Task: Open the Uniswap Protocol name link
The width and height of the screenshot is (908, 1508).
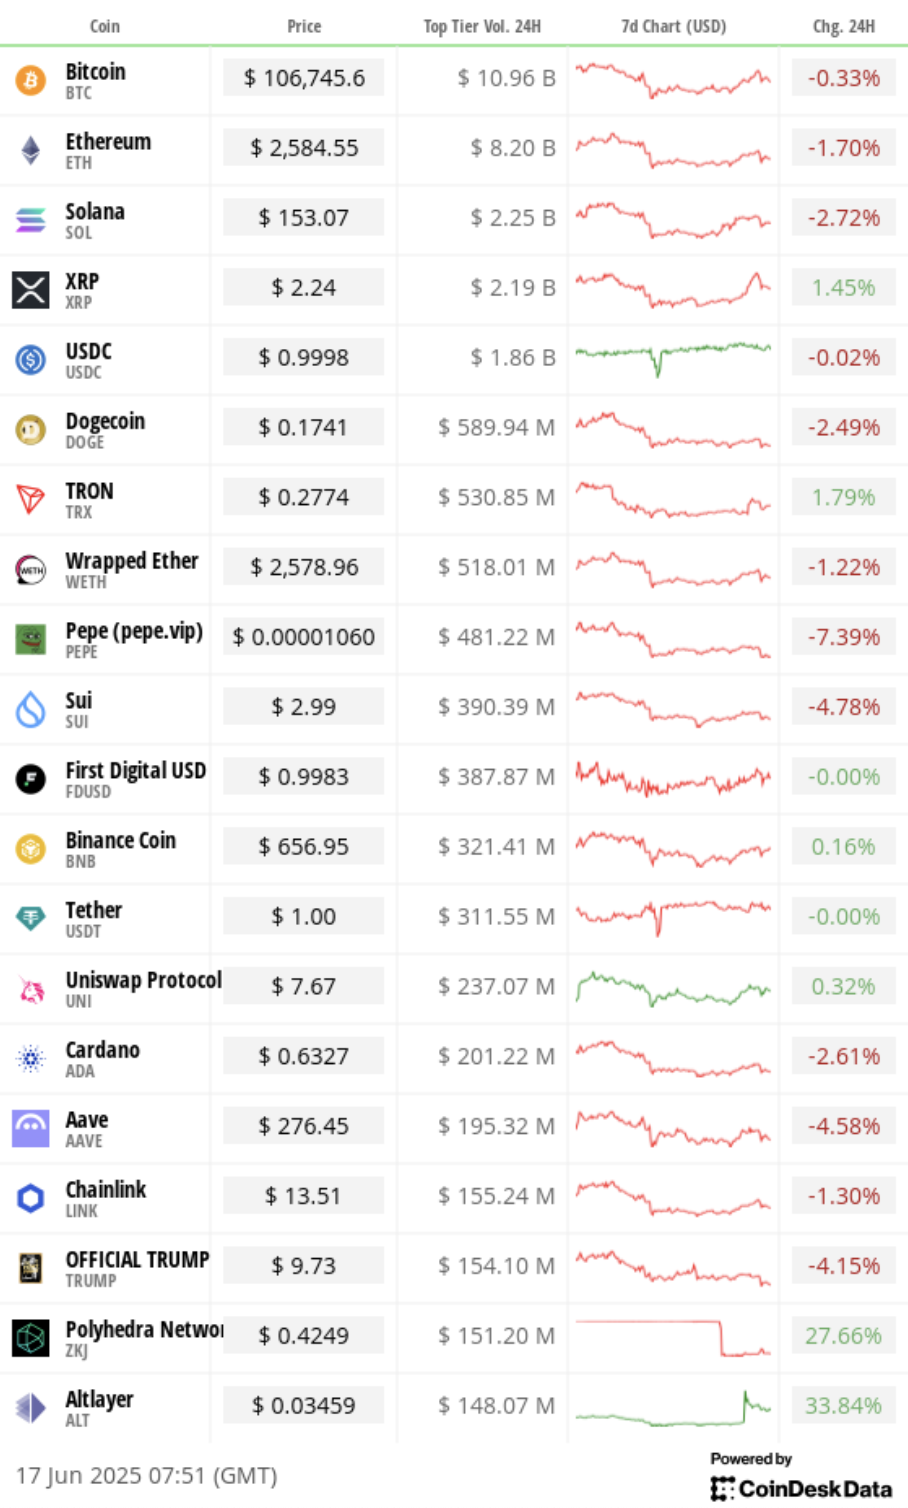Action: 144,979
